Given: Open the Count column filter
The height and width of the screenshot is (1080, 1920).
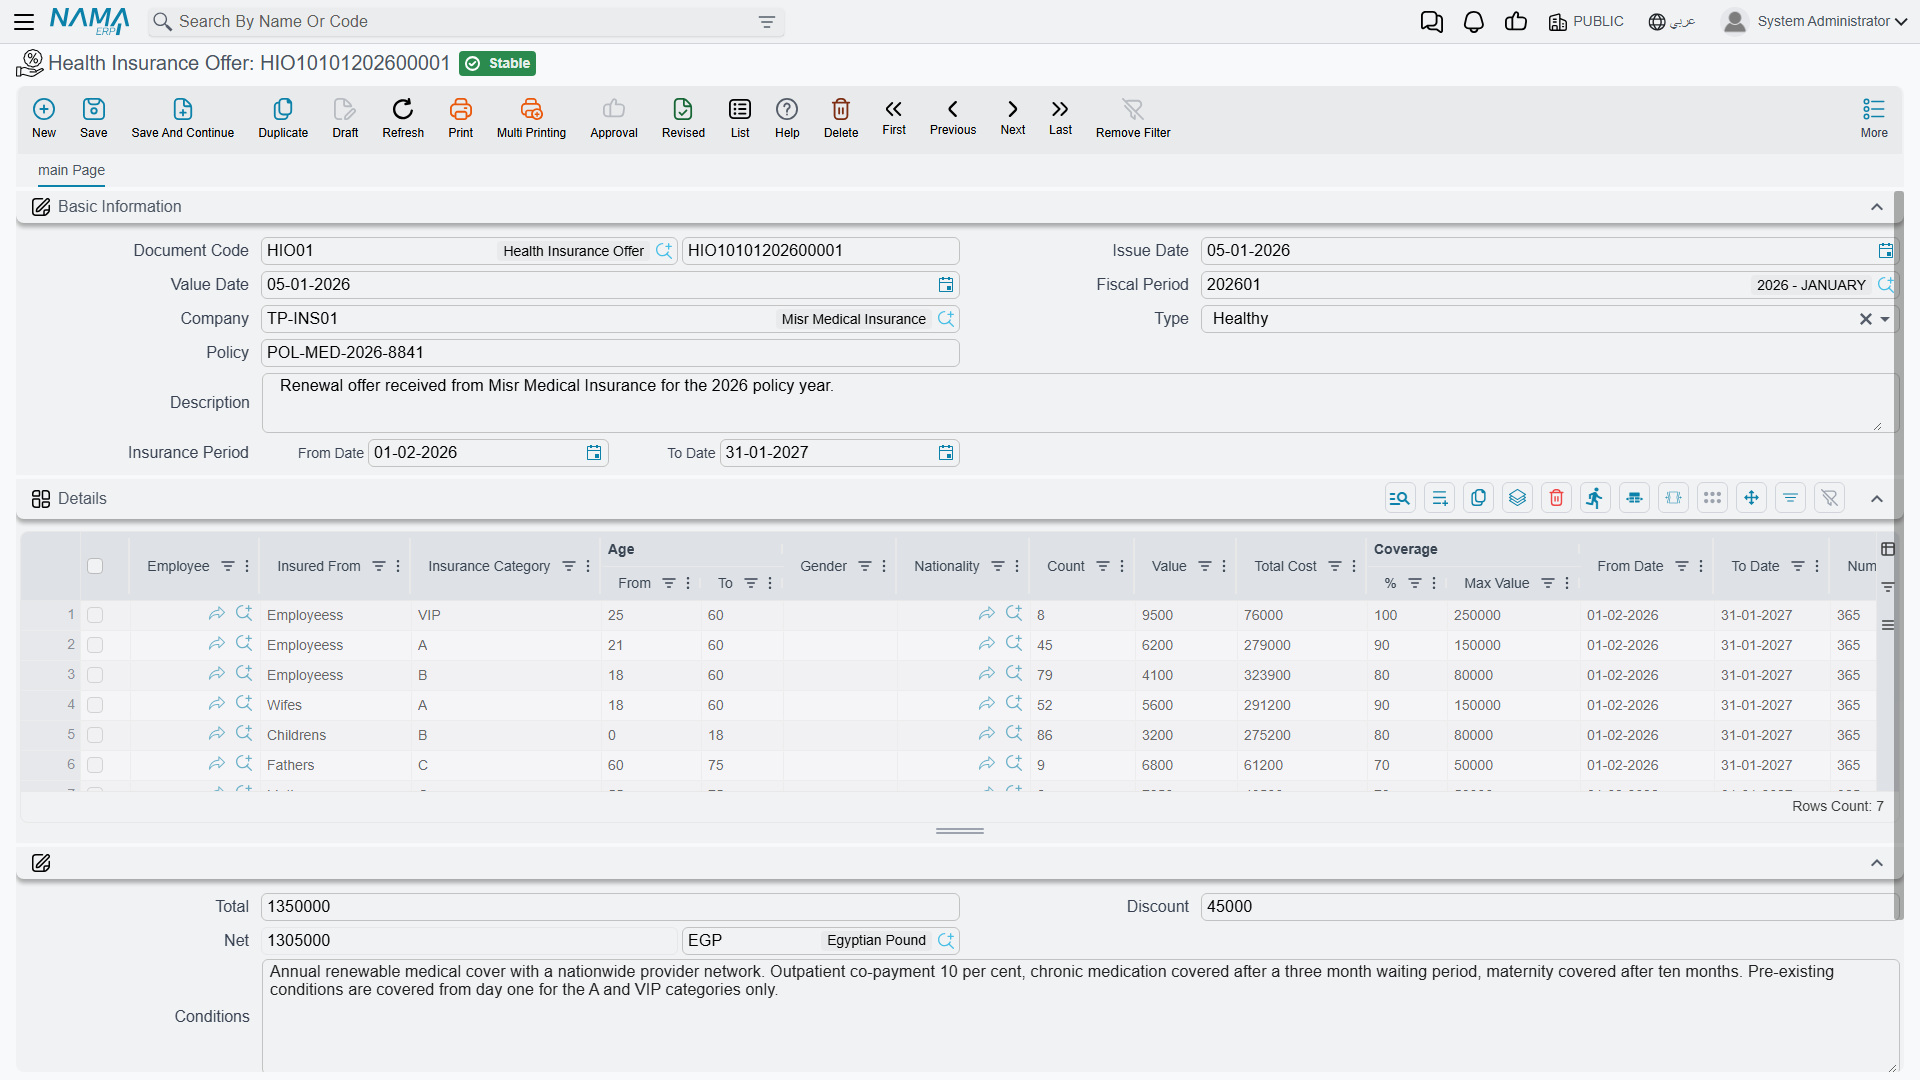Looking at the screenshot, I should [1103, 566].
